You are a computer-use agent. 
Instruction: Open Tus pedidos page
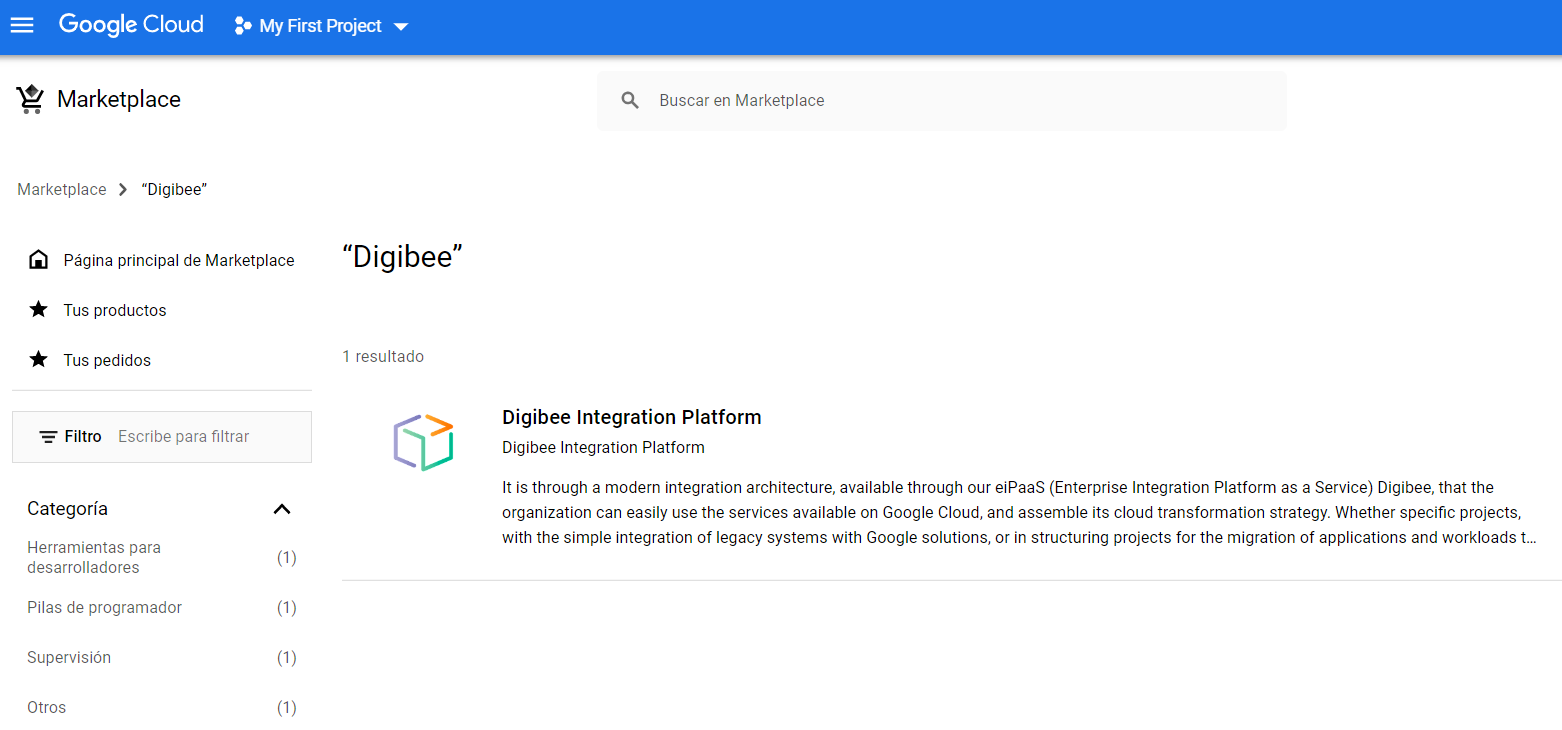pos(107,360)
